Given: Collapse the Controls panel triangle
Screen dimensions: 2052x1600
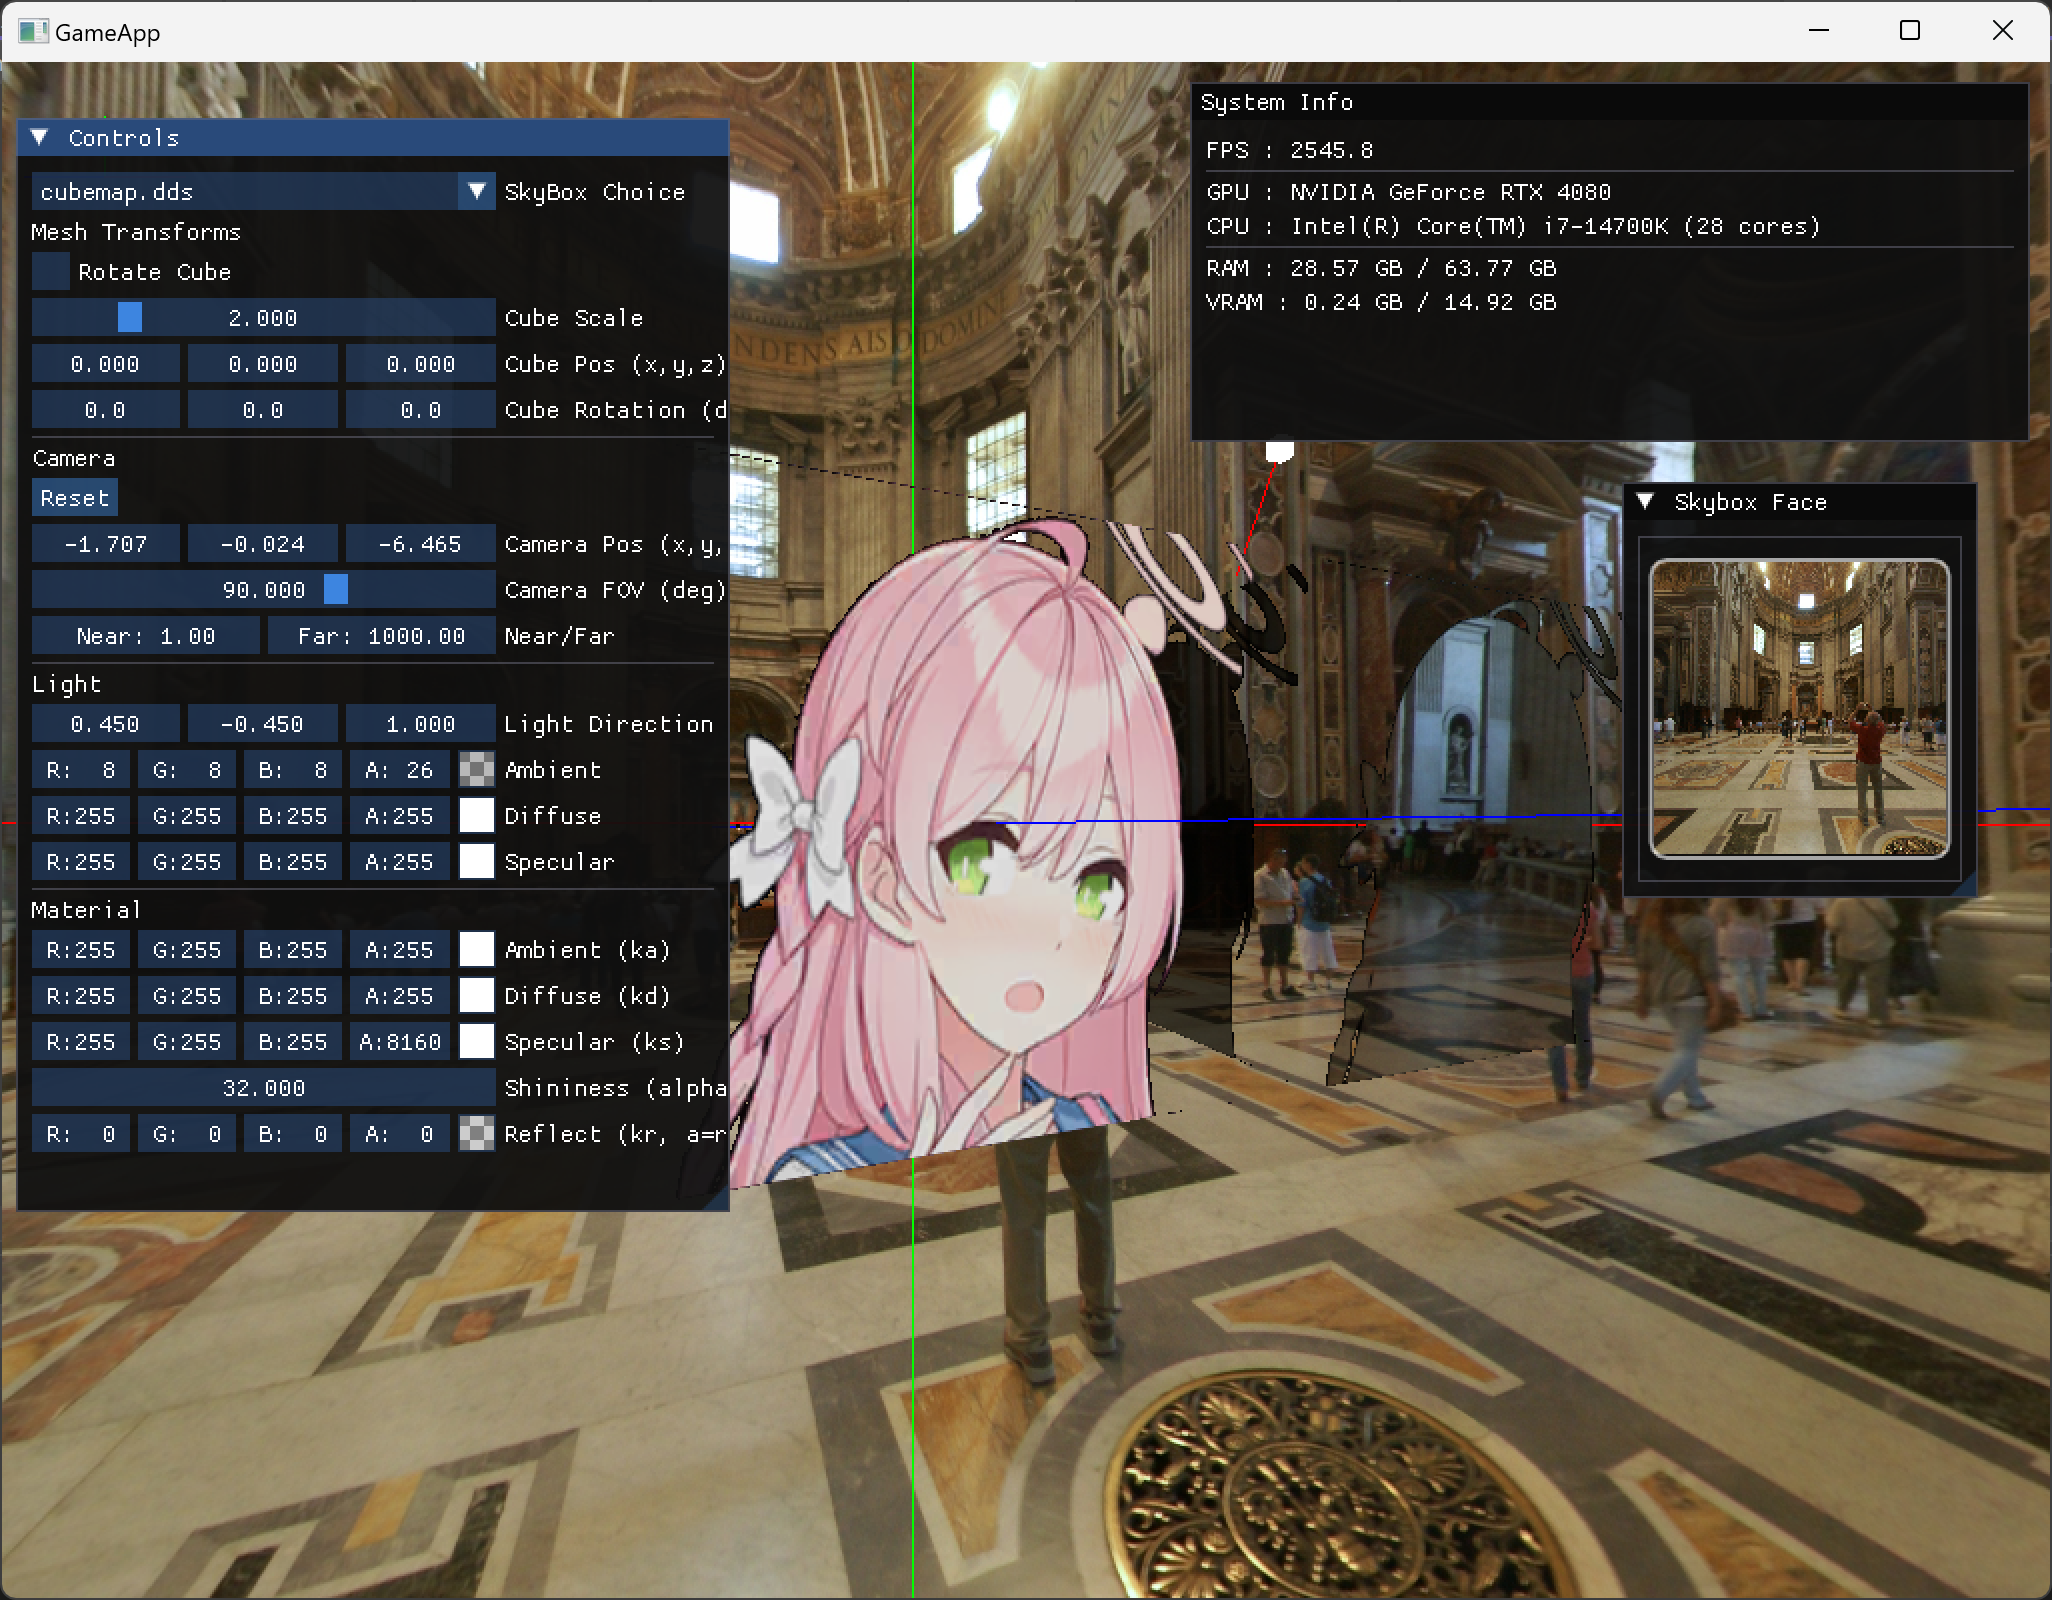Looking at the screenshot, I should coord(40,138).
